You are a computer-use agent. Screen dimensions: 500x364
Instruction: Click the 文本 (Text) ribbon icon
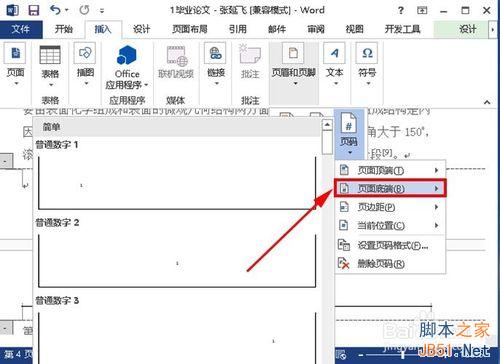tap(334, 53)
